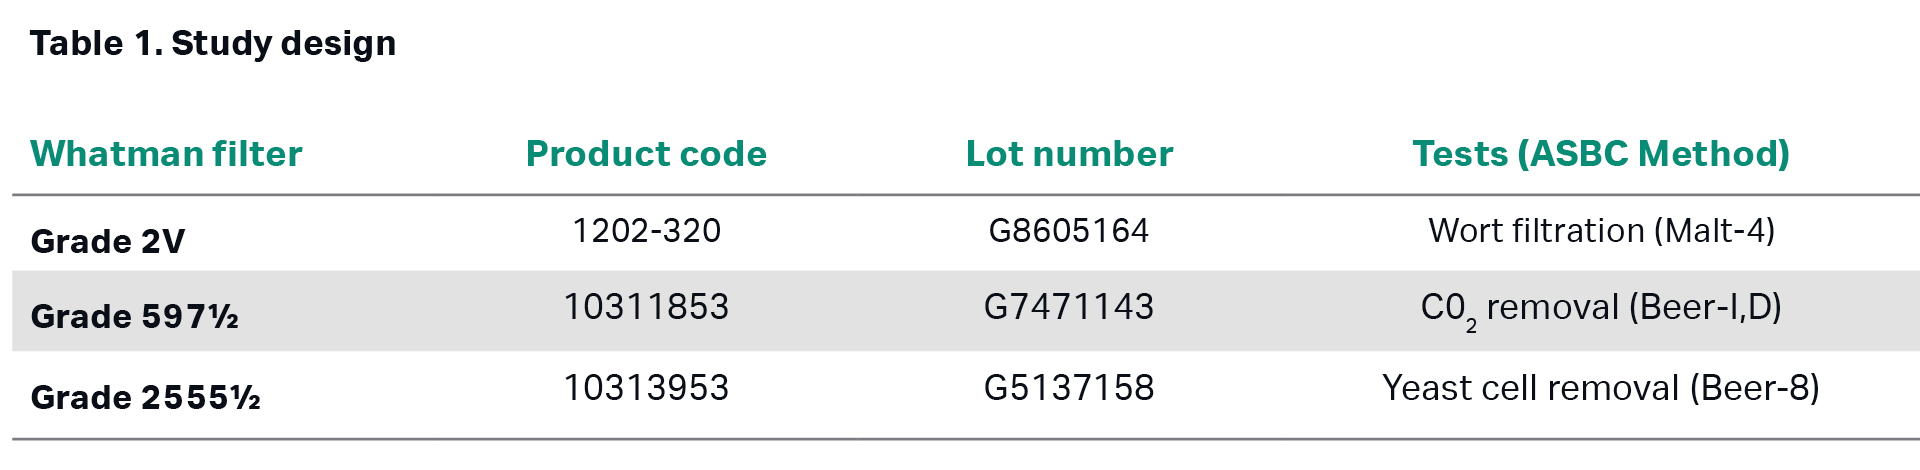Select the "Grade 597½" row label
This screenshot has width=1920, height=470.
pos(135,316)
